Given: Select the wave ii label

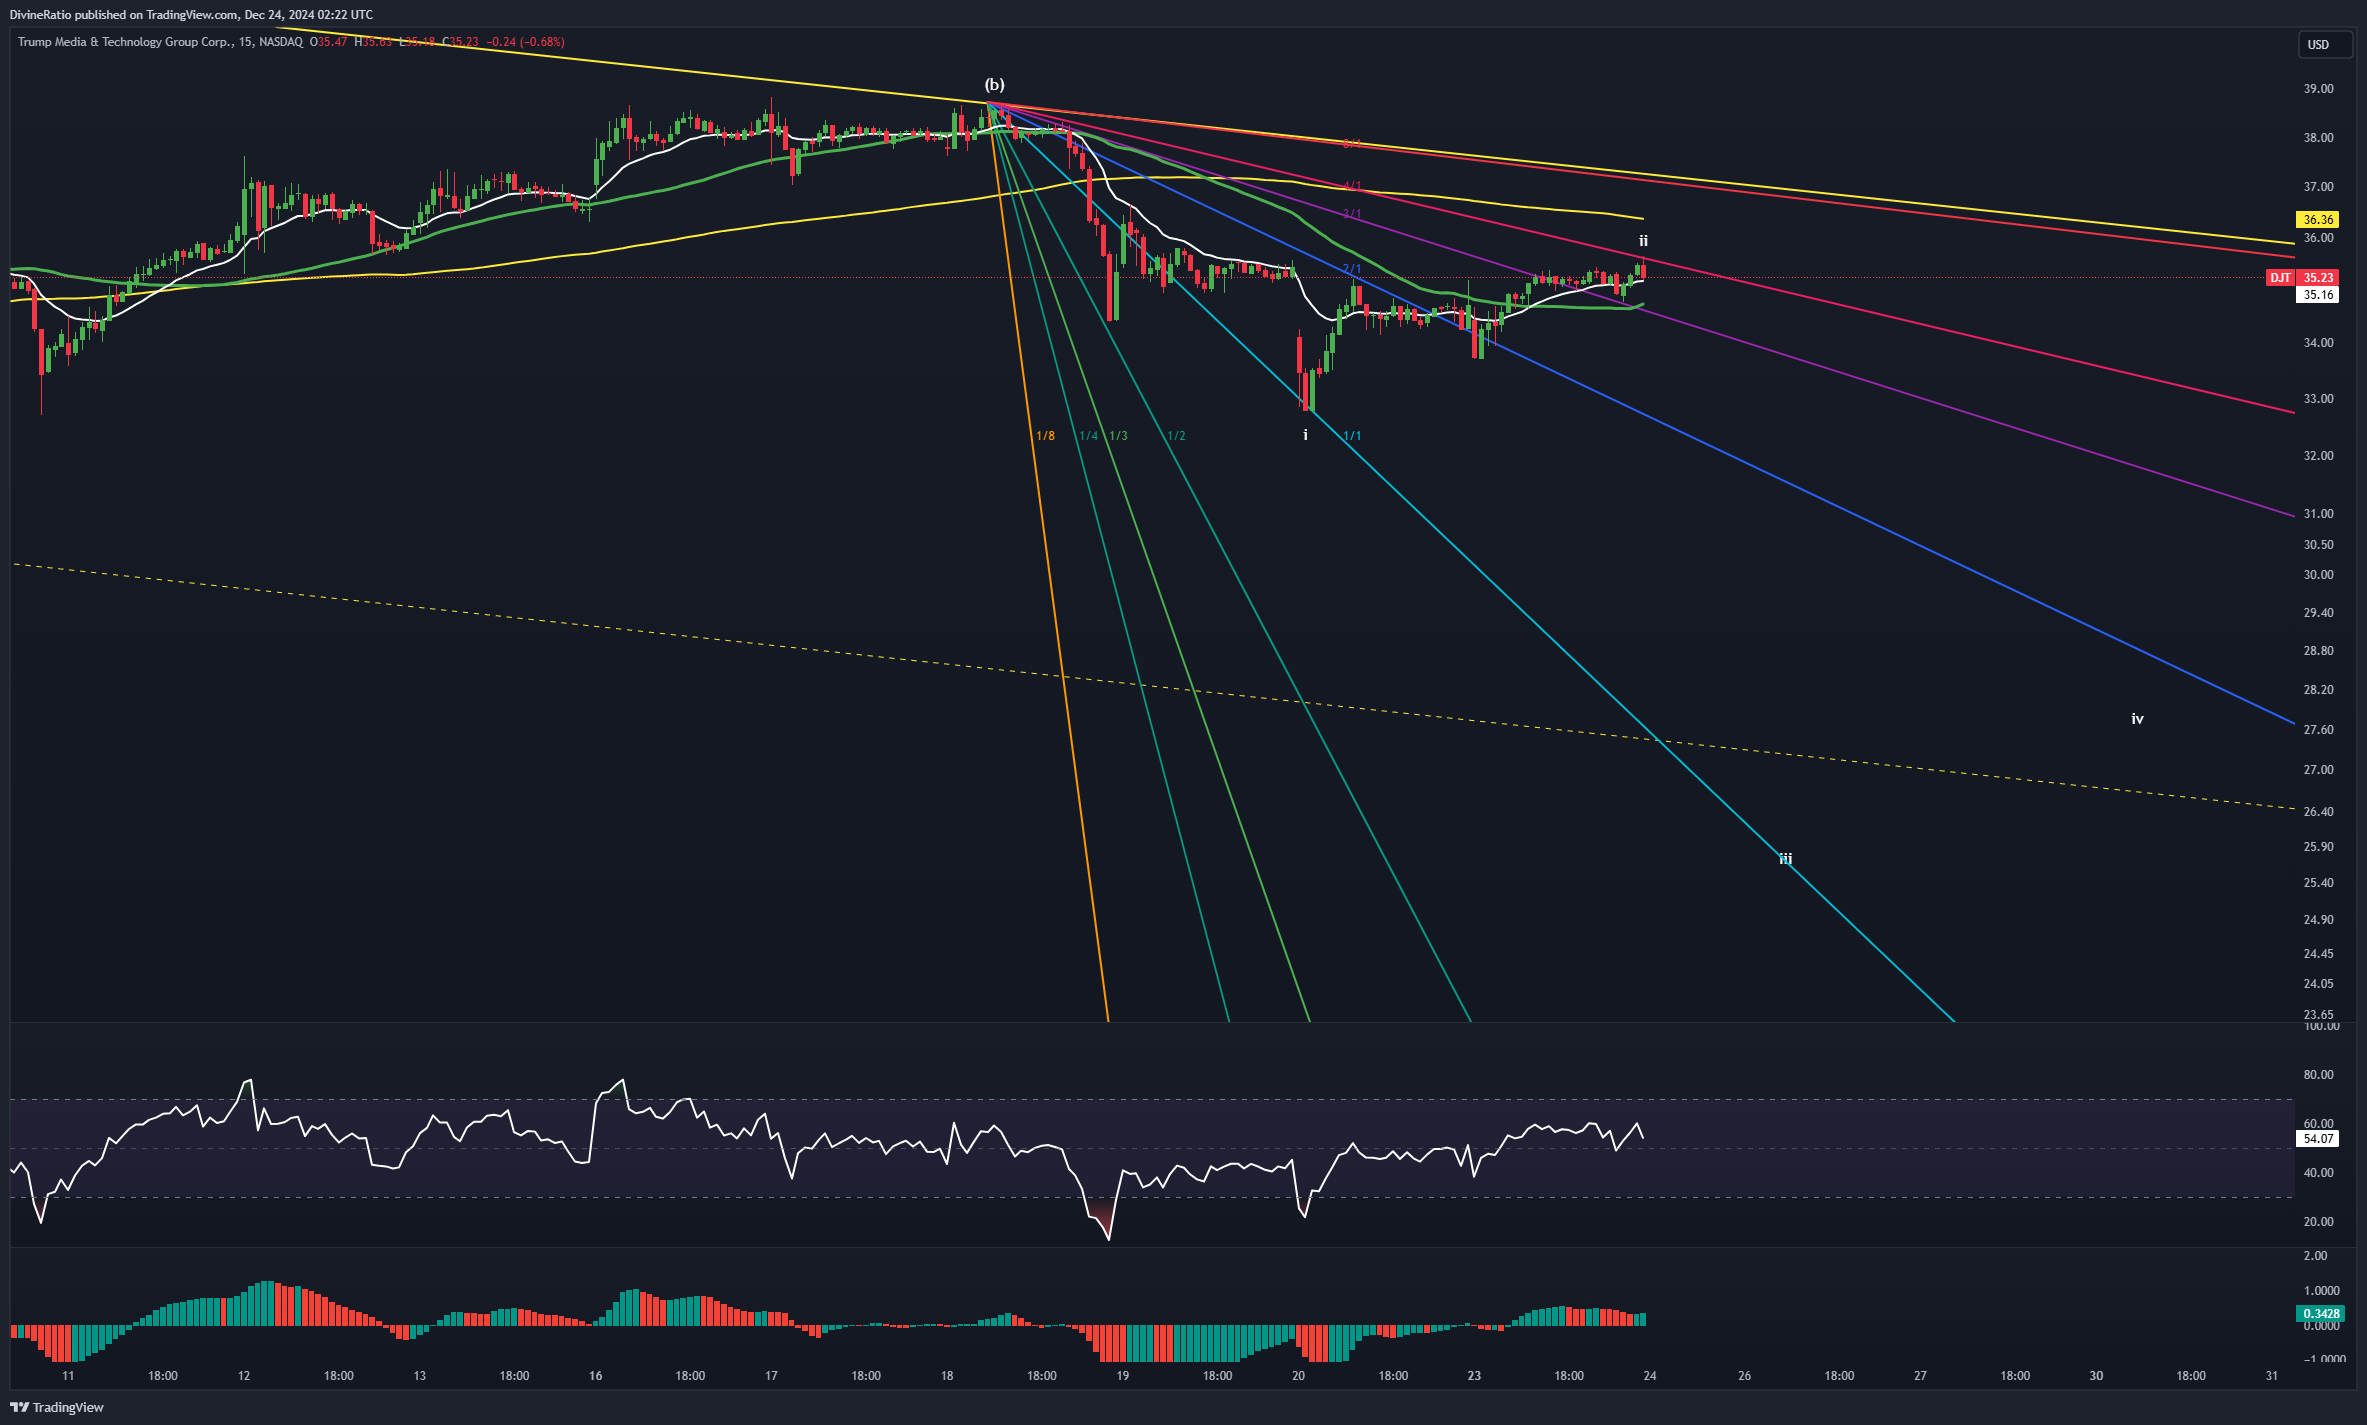Looking at the screenshot, I should point(1643,241).
